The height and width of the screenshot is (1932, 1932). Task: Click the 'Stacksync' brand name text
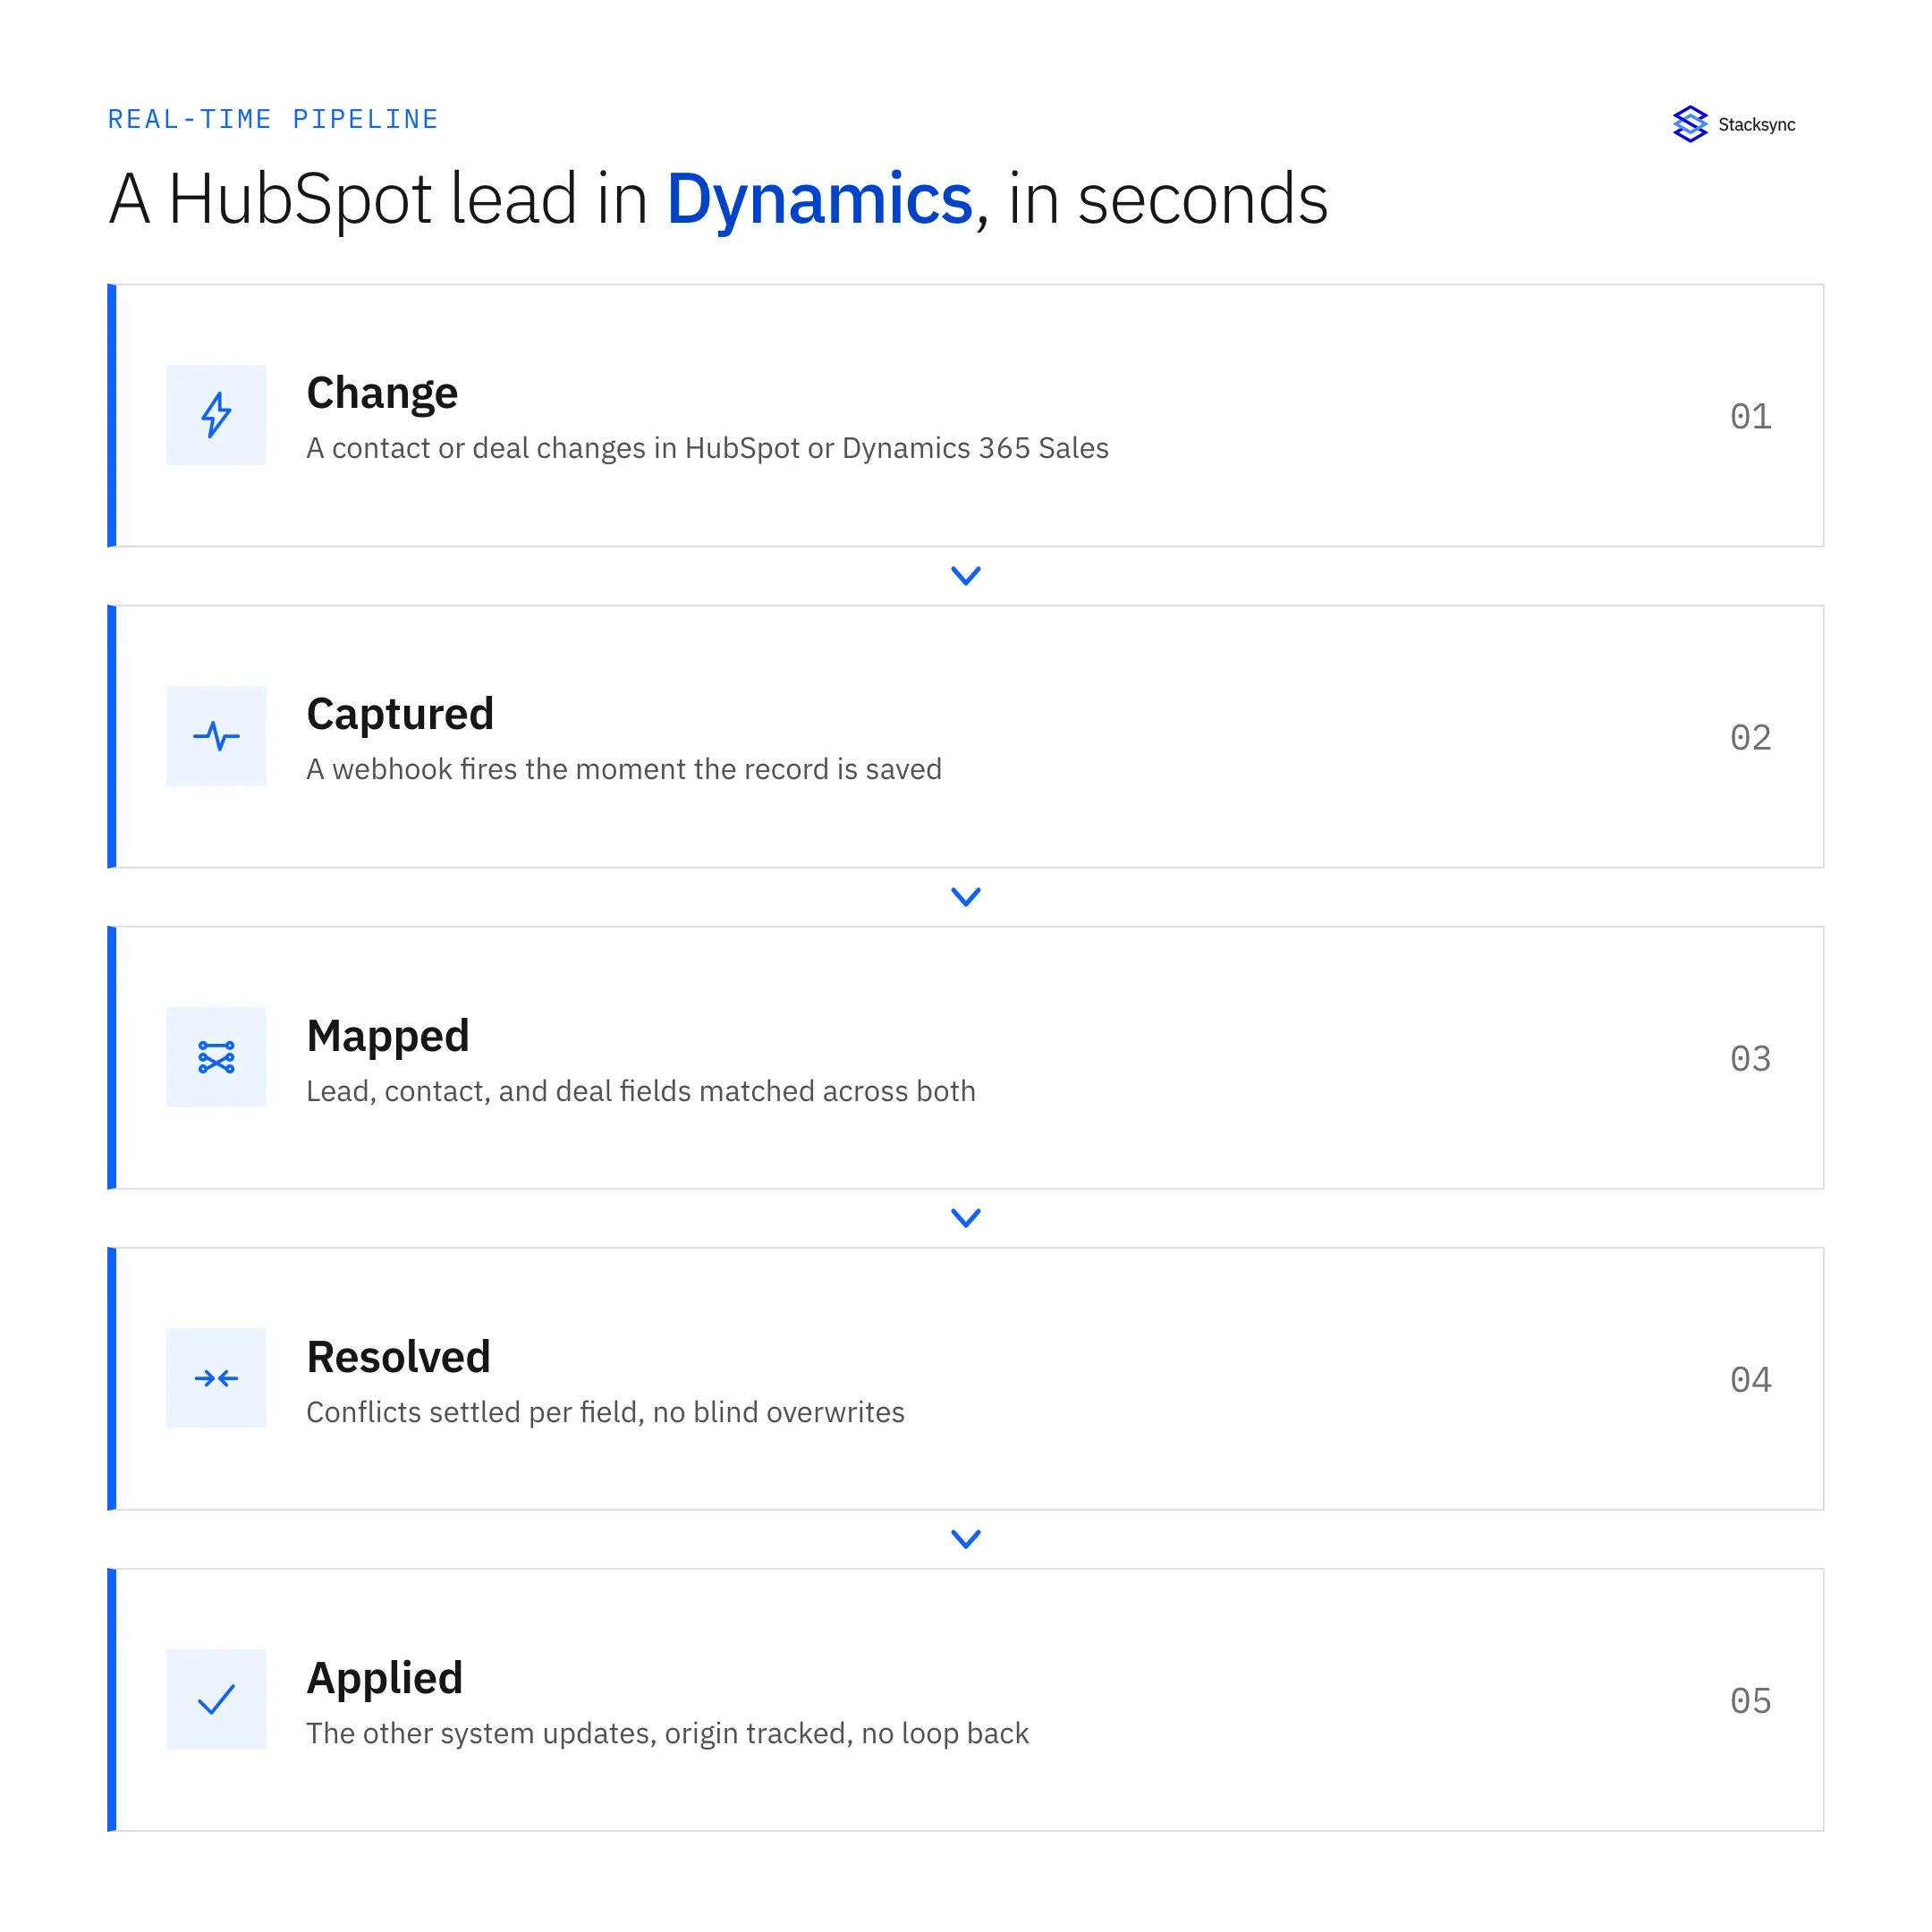click(1757, 125)
